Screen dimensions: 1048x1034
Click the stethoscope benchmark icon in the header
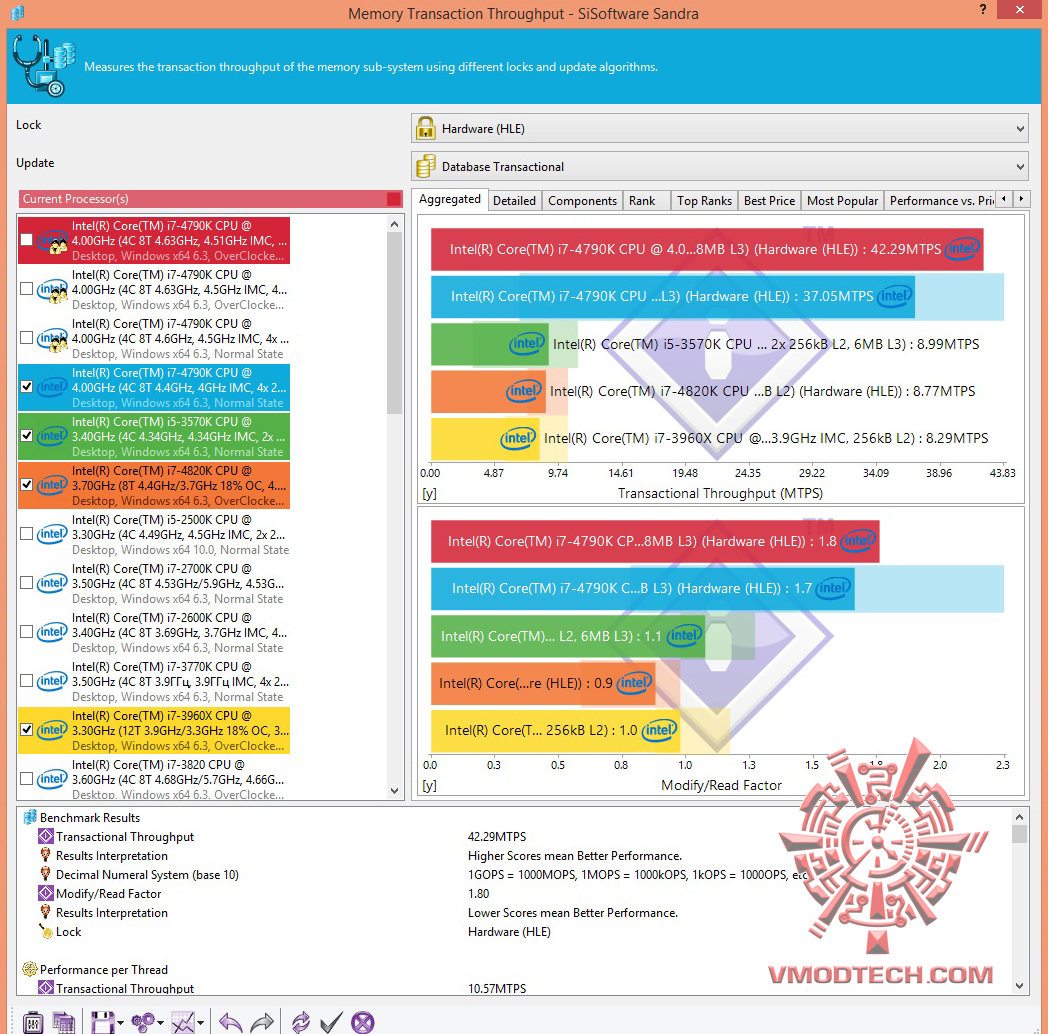pyautogui.click(x=44, y=66)
